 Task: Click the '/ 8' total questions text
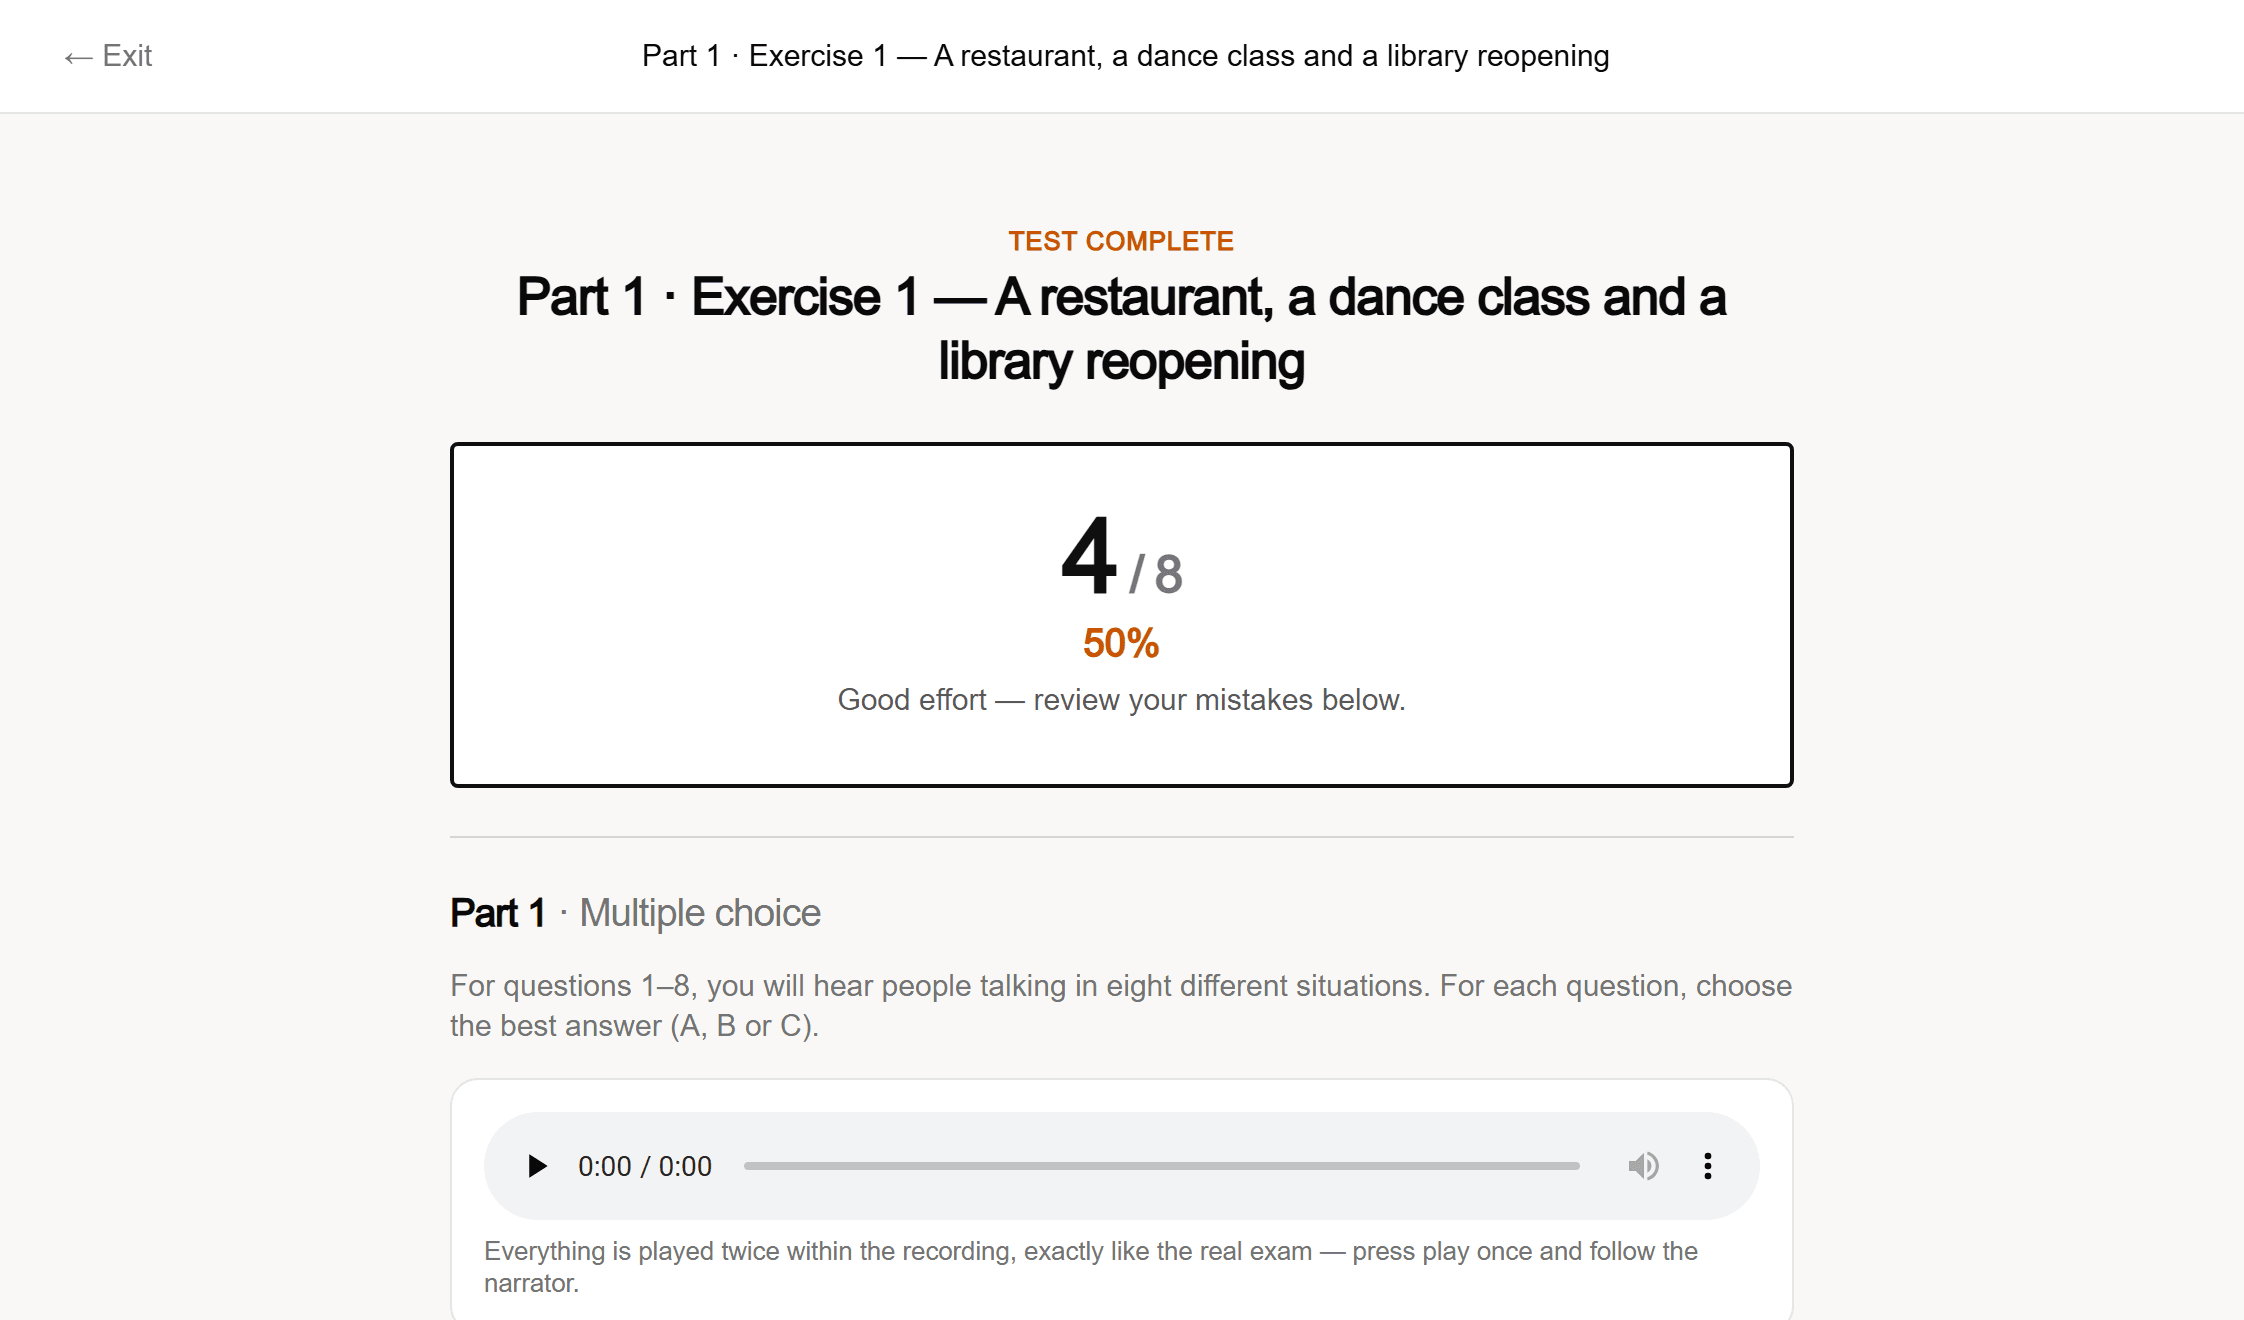coord(1156,574)
